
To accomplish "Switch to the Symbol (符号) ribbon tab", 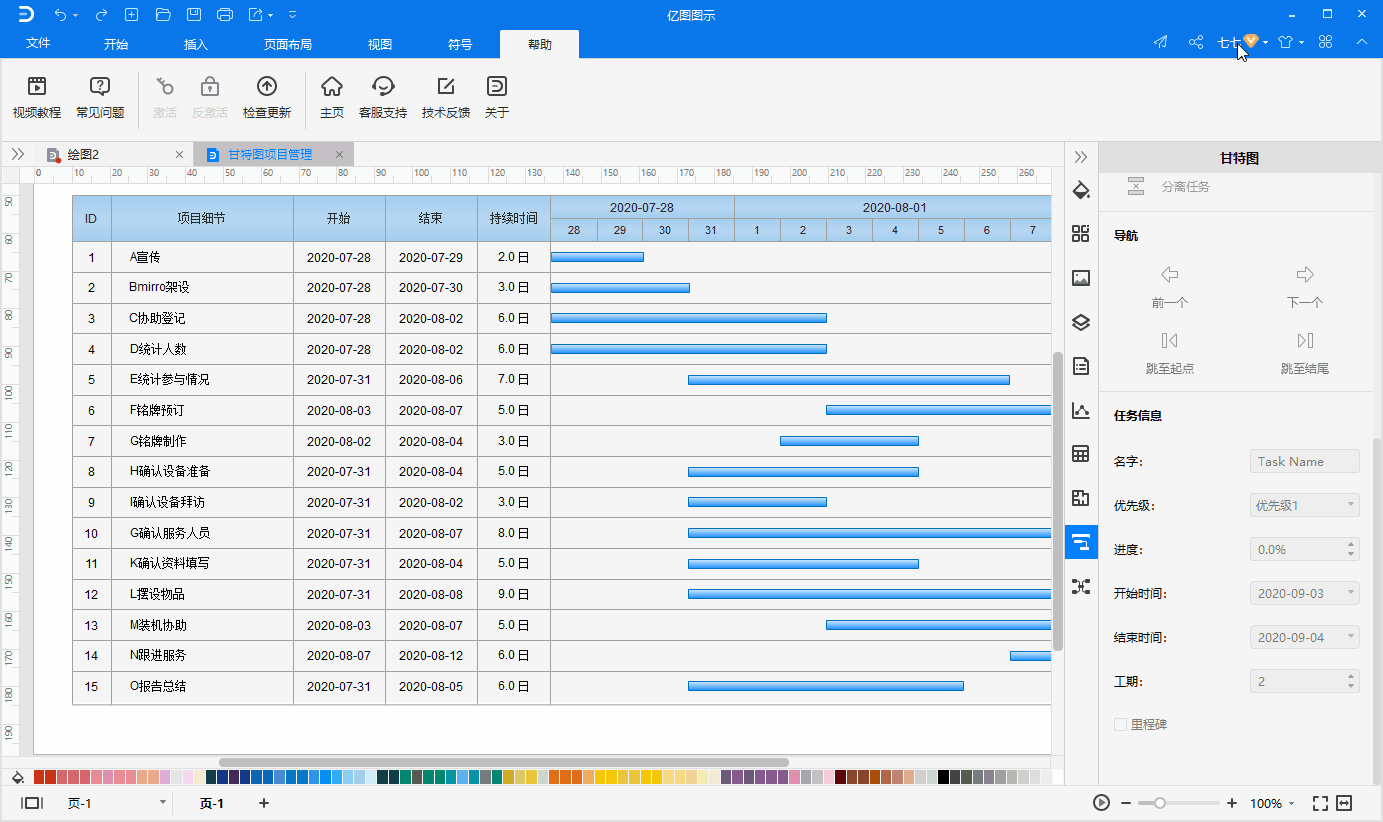I will [x=460, y=45].
